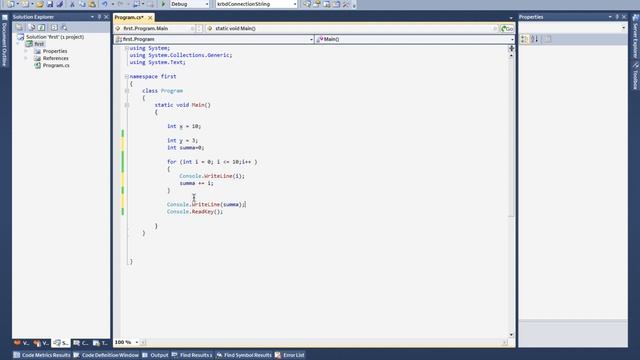Expand the References node in Solution Explorer
Viewport: 640px width, 360px height.
click(26, 58)
